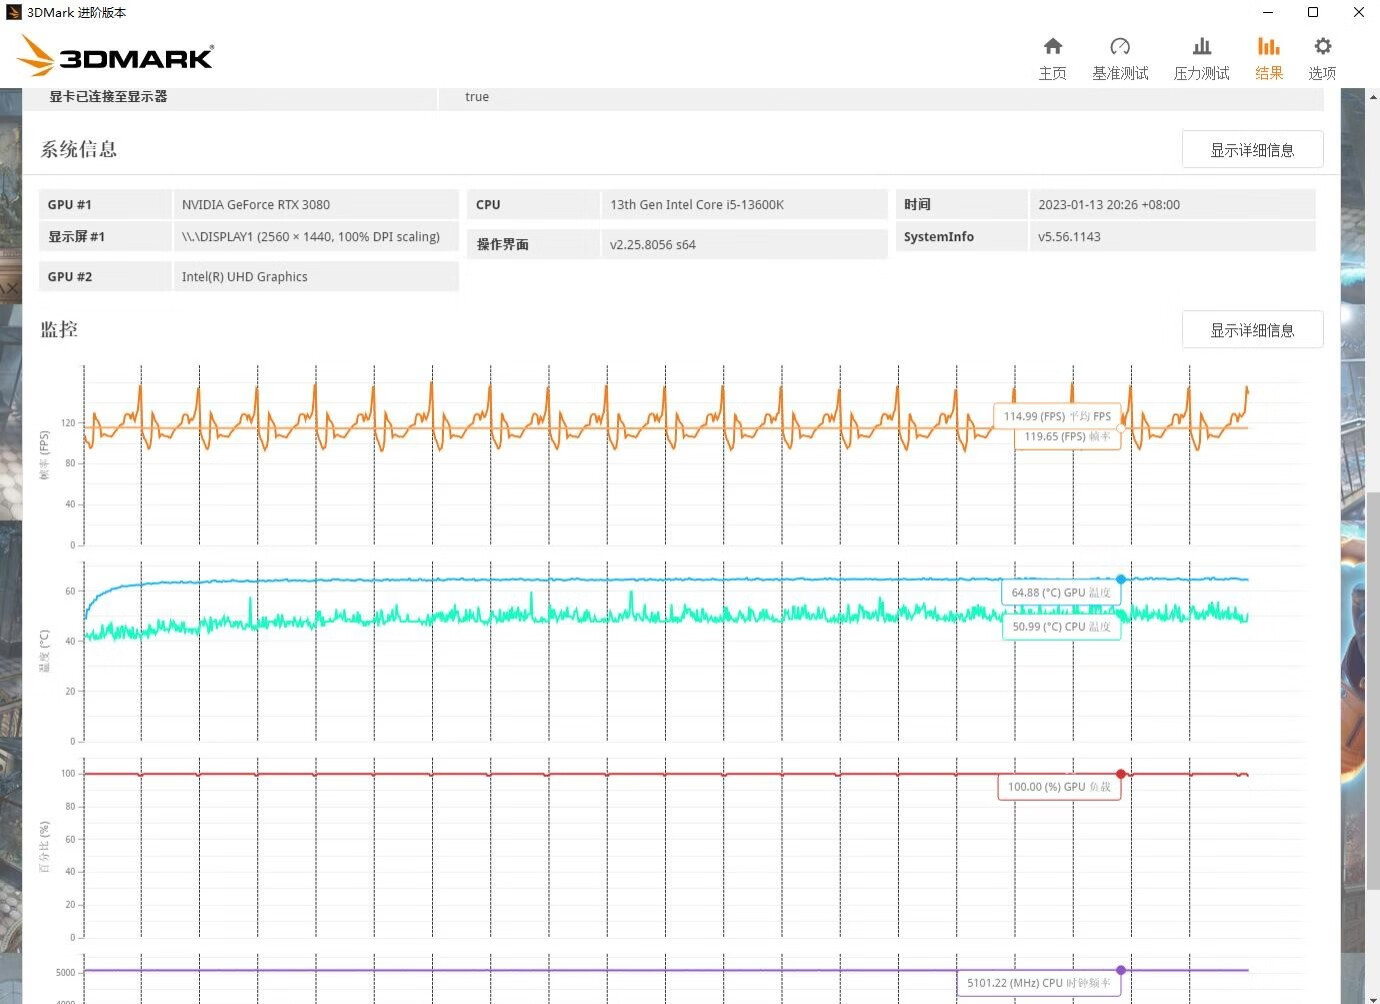Click the 64.88 (°C) GPU temperature tooltip
1380x1004 pixels.
pyautogui.click(x=1060, y=593)
